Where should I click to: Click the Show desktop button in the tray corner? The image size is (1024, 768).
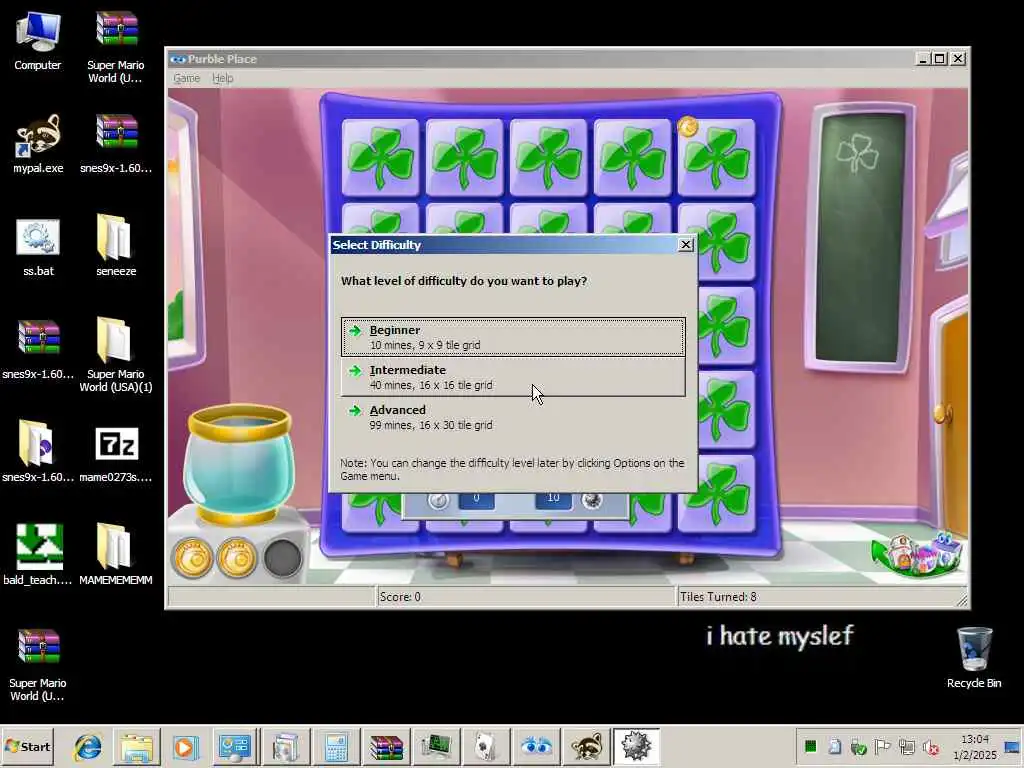click(x=1012, y=746)
